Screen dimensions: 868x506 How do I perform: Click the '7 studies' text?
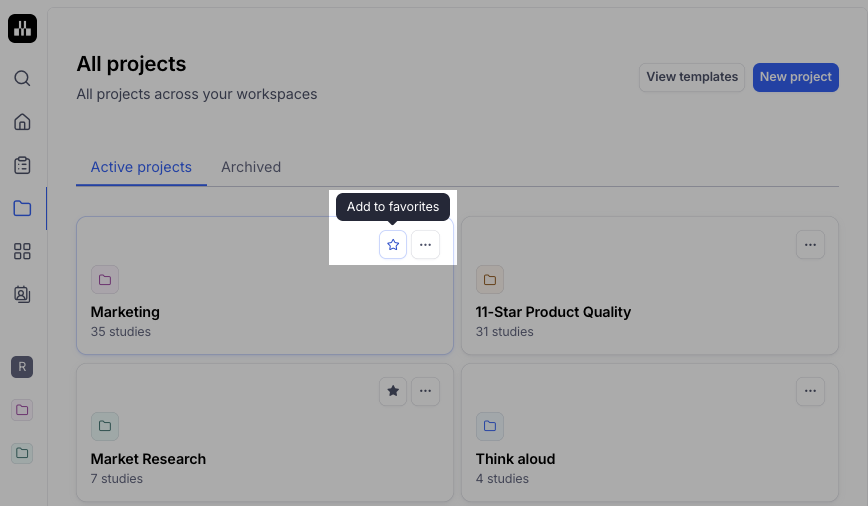117,478
